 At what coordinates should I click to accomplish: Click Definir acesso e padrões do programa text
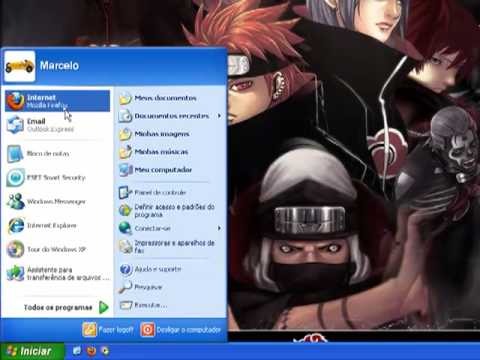[x=174, y=211]
